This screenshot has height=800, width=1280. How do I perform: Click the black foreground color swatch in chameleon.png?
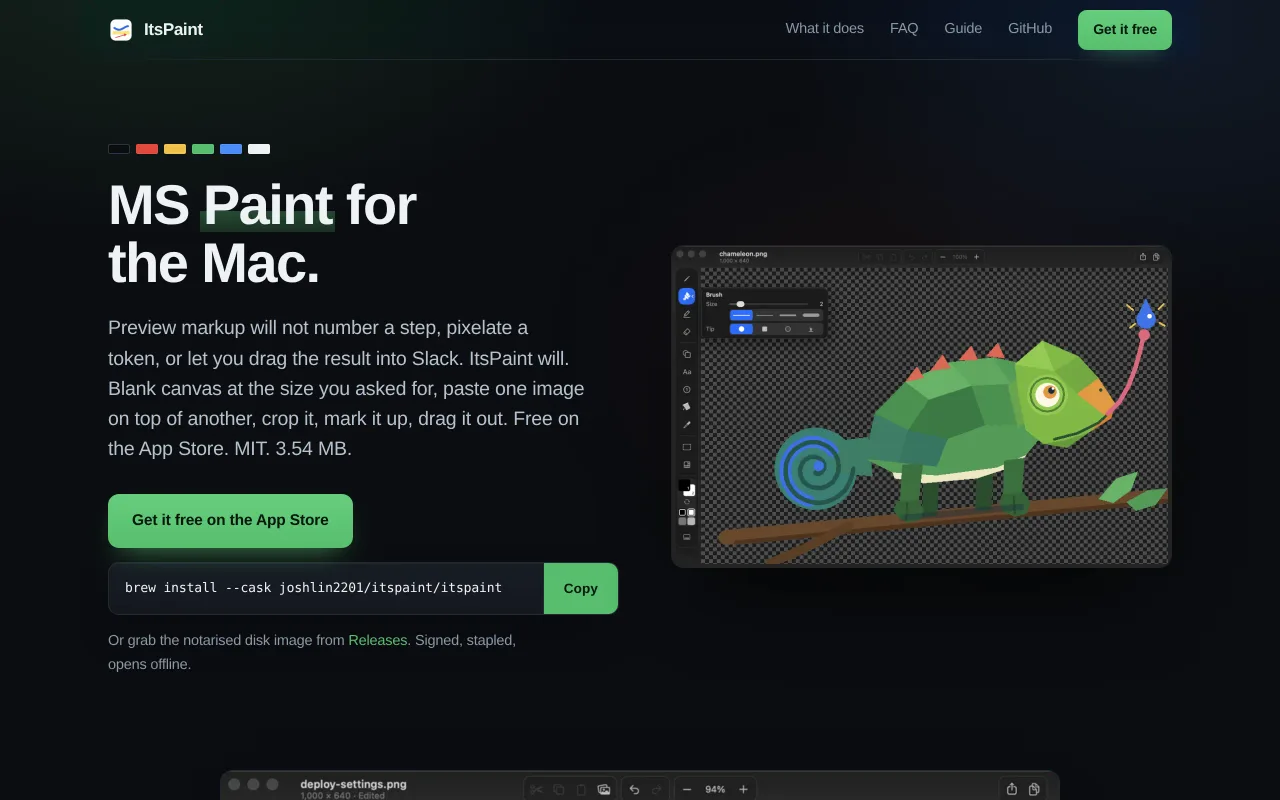[x=684, y=486]
